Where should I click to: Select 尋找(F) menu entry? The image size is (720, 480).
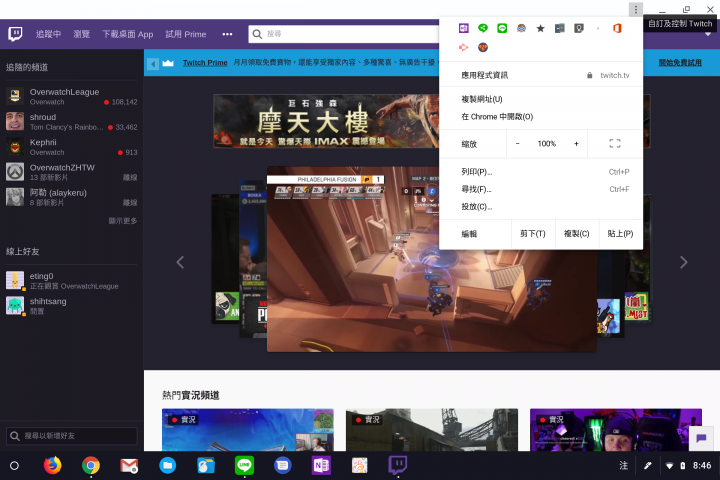coord(541,189)
